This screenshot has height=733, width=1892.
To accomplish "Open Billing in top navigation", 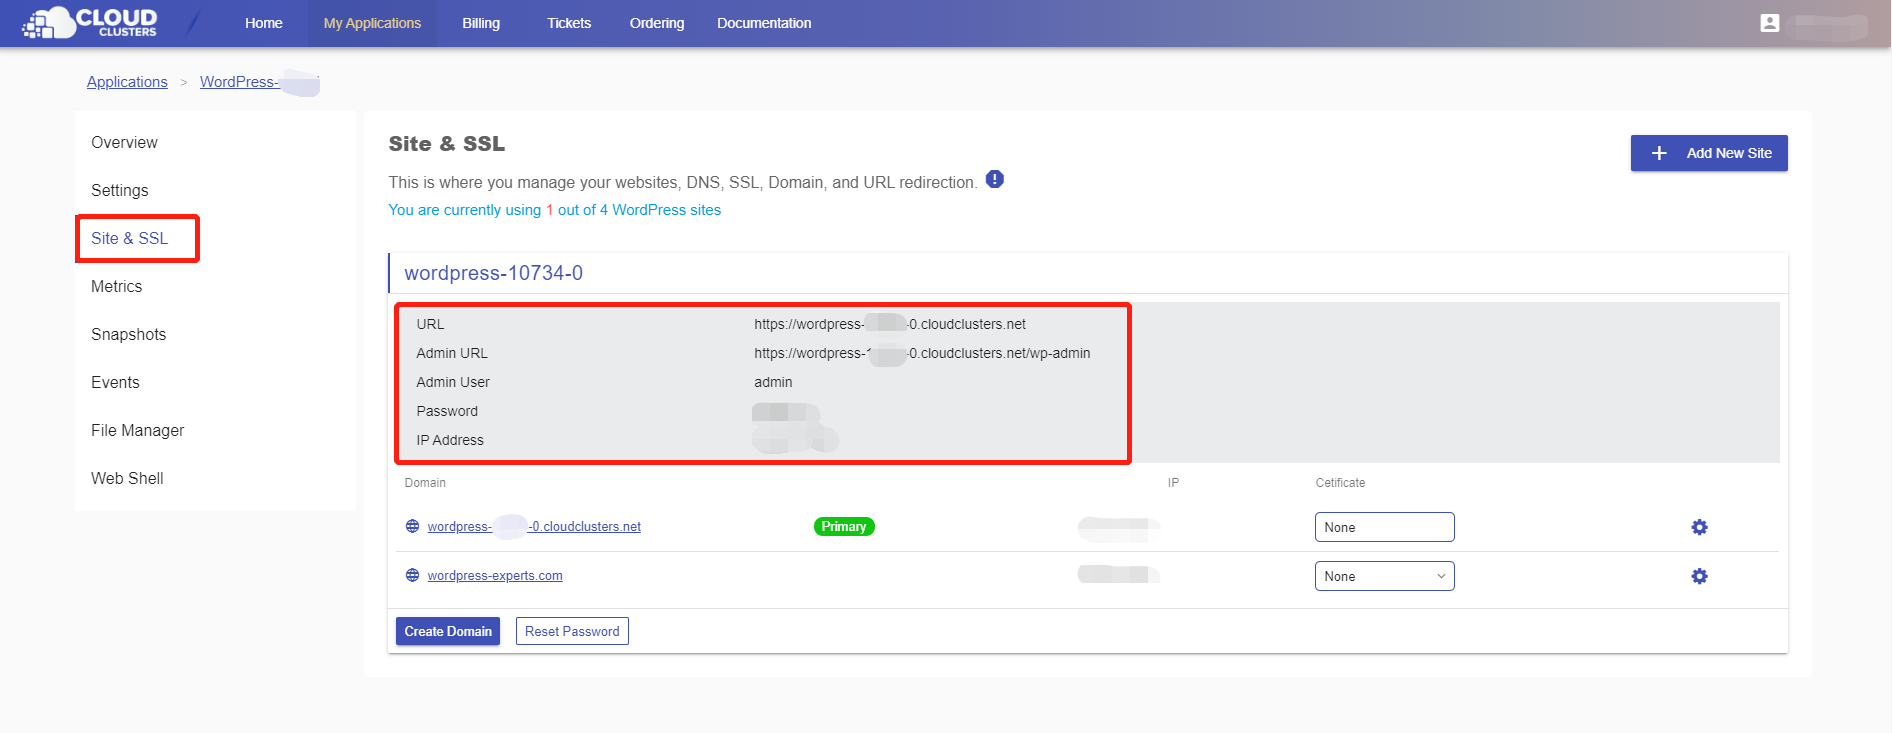I will pyautogui.click(x=481, y=23).
